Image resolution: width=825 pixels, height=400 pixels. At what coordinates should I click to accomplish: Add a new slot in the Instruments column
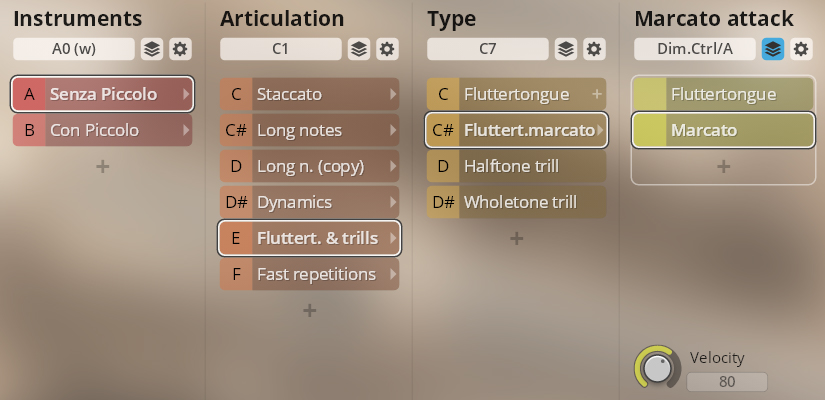coord(102,167)
